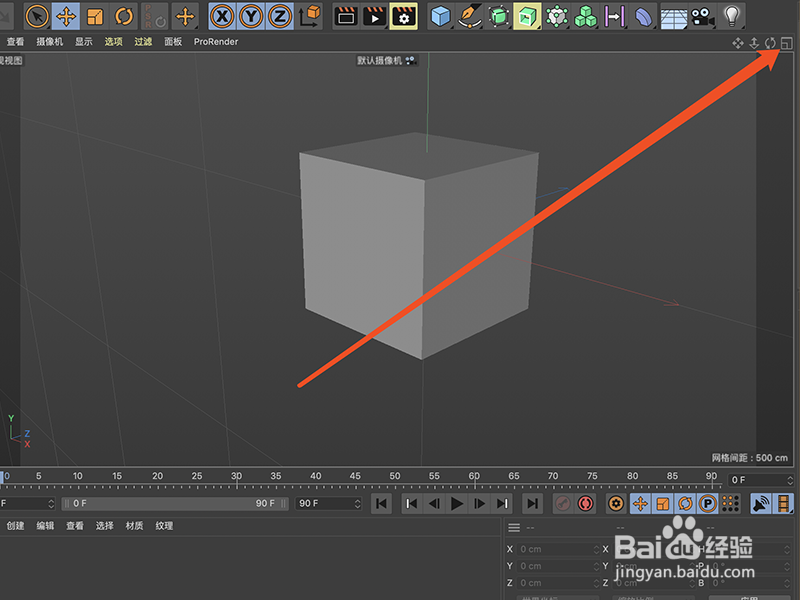Toggle Z axis lock
800x600 pixels.
(x=280, y=16)
